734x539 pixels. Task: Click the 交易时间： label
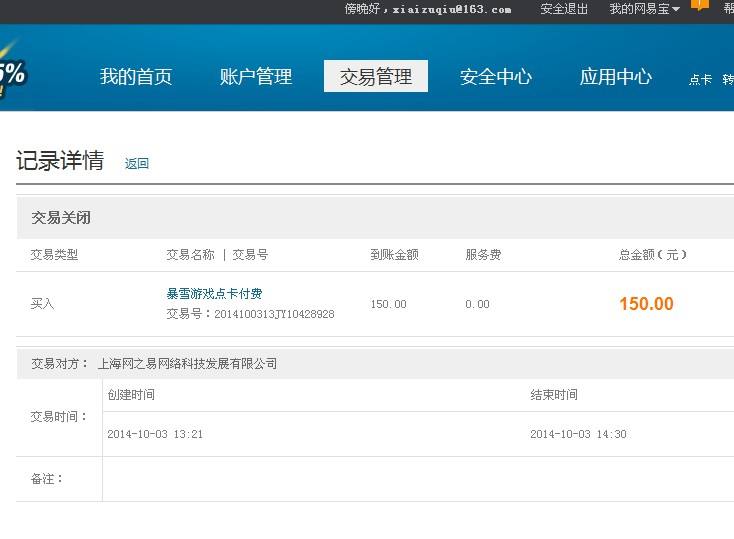point(59,416)
